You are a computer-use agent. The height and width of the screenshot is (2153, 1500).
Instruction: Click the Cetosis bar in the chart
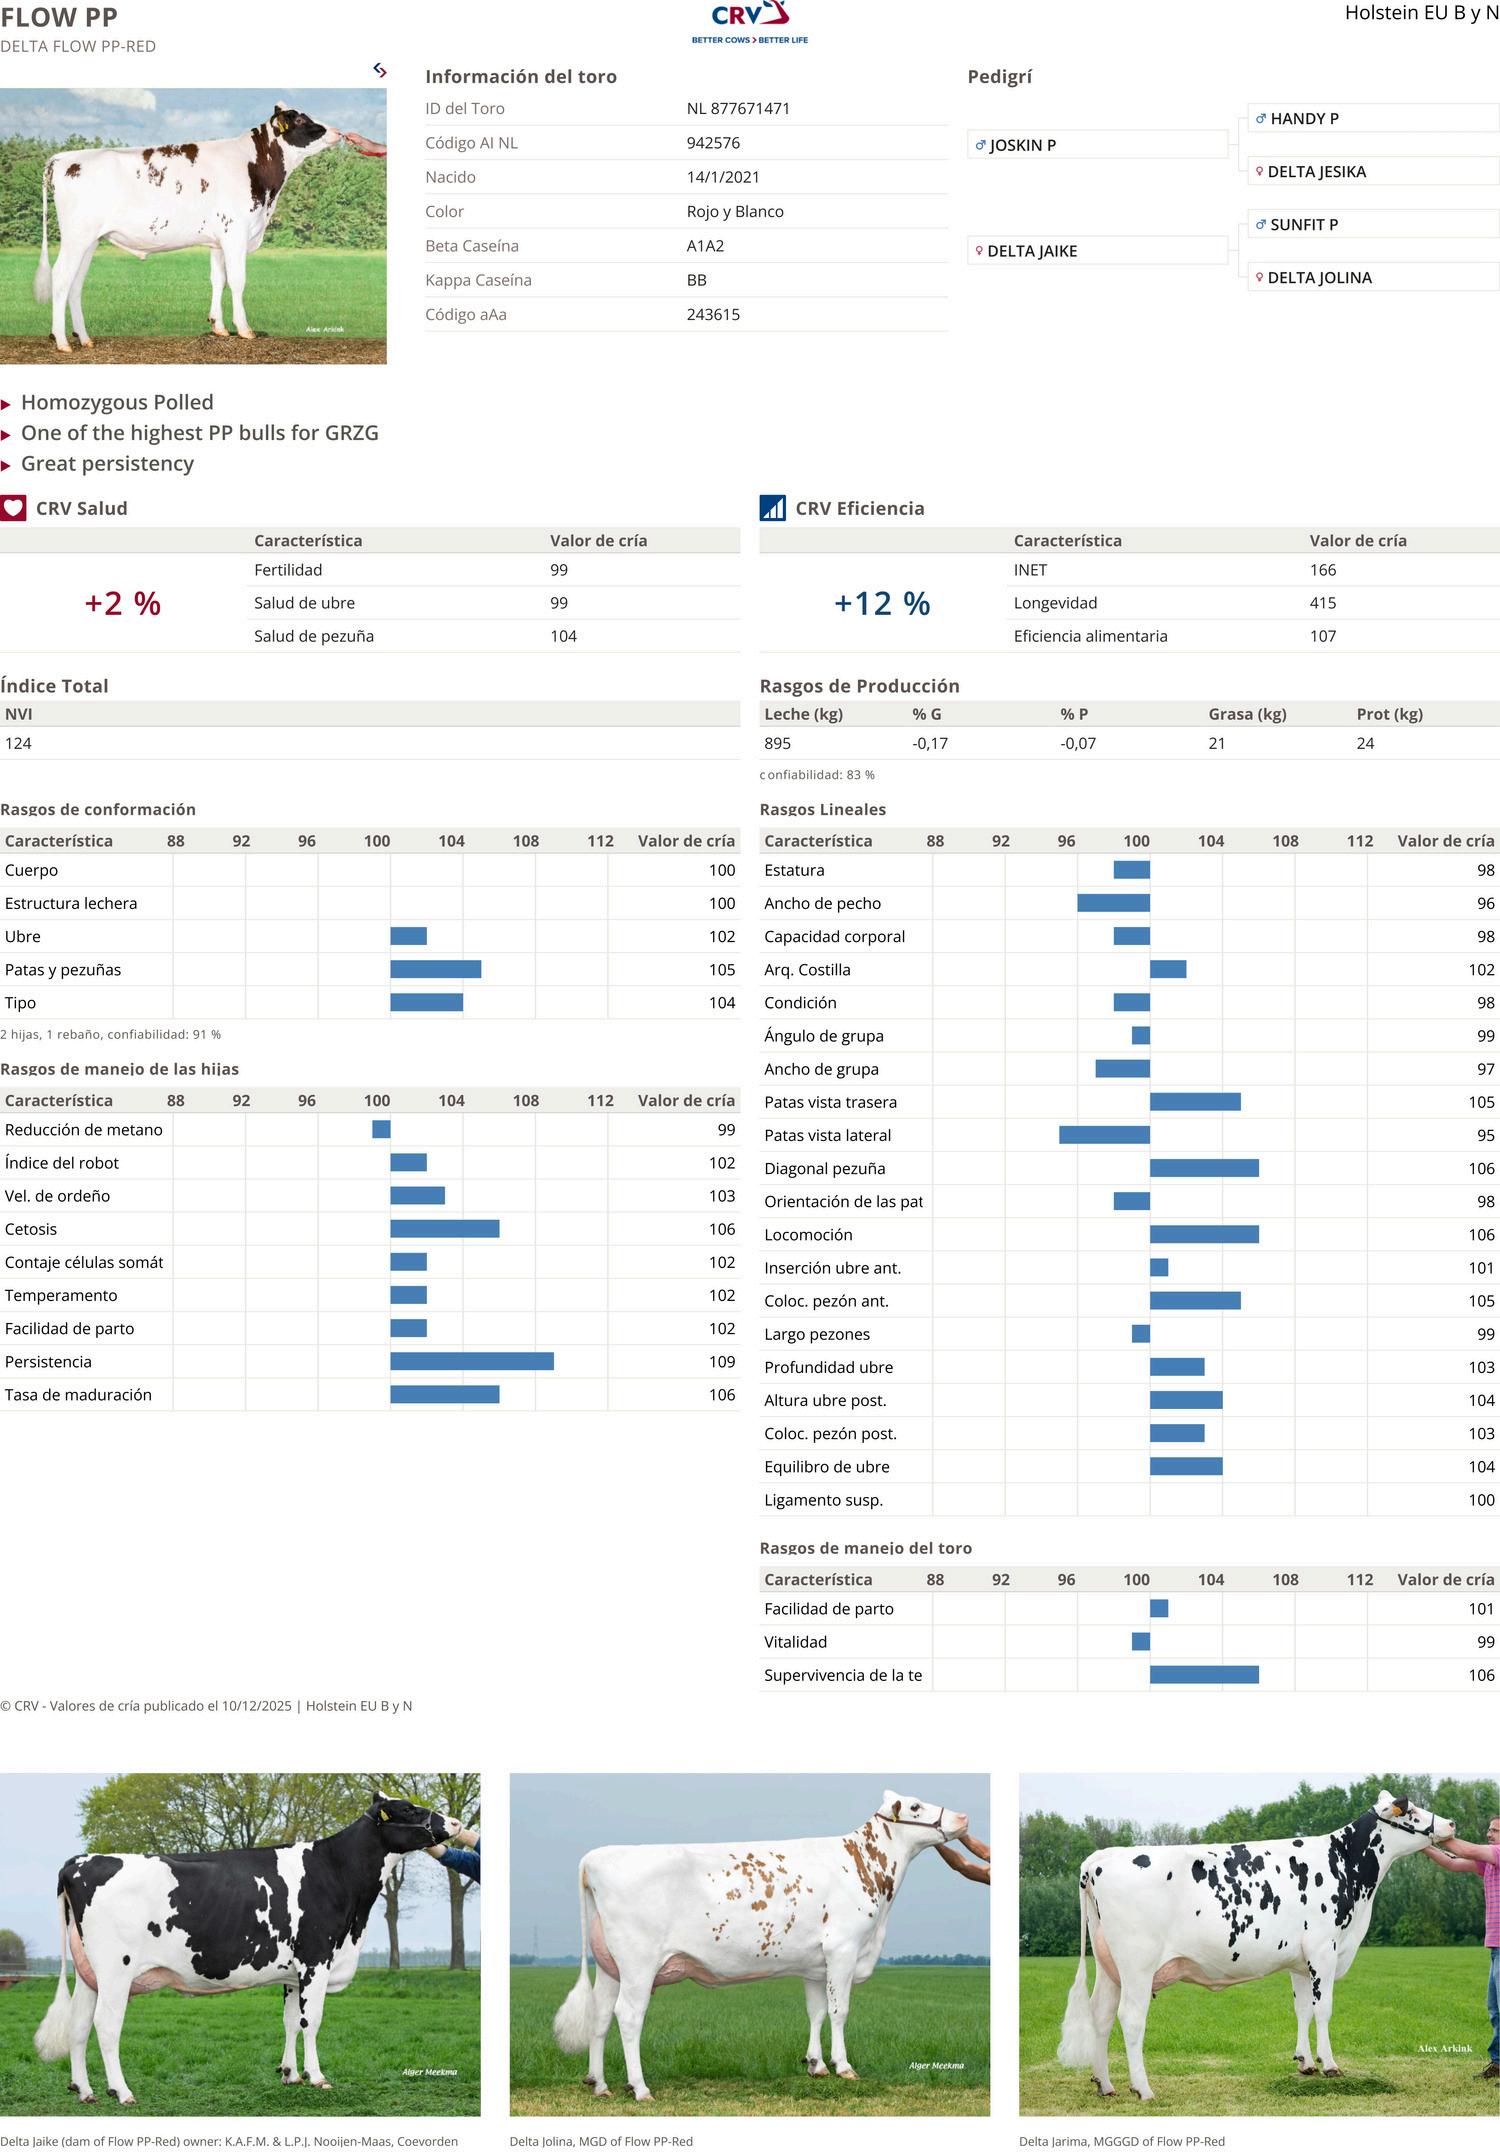(x=445, y=1229)
